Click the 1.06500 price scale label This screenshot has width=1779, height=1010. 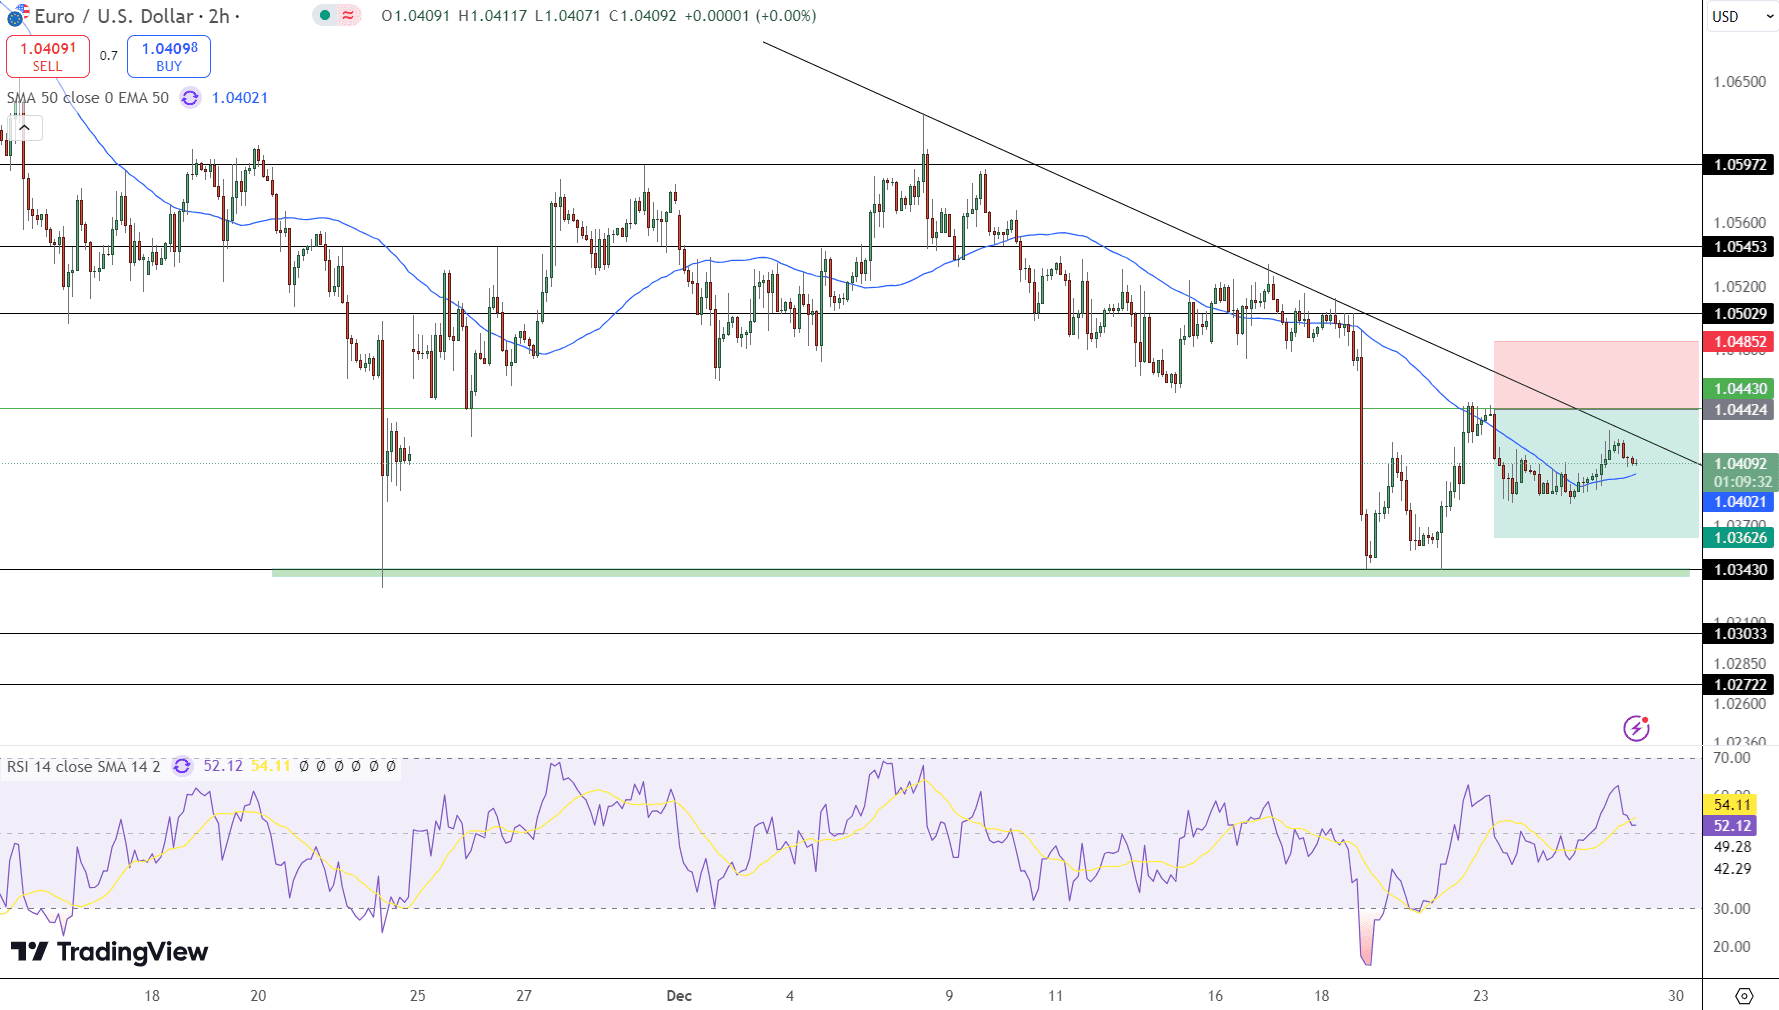[x=1740, y=82]
